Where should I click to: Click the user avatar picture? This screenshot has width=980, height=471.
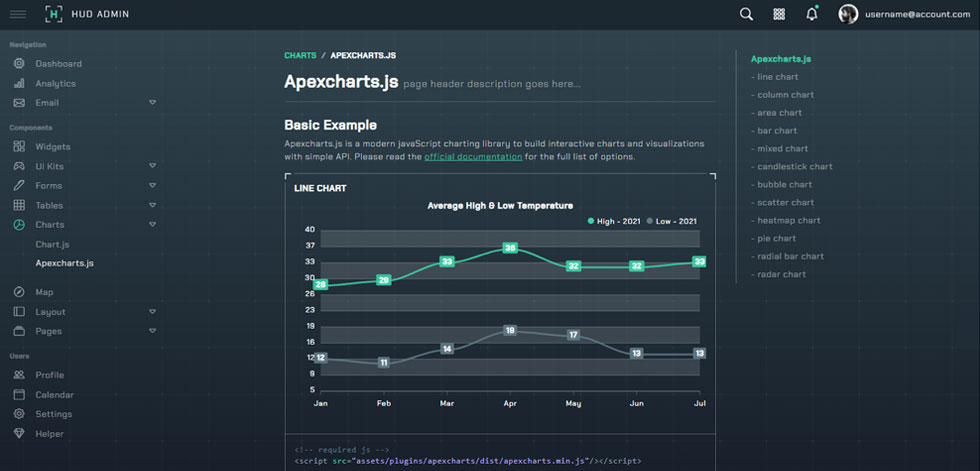tap(848, 14)
